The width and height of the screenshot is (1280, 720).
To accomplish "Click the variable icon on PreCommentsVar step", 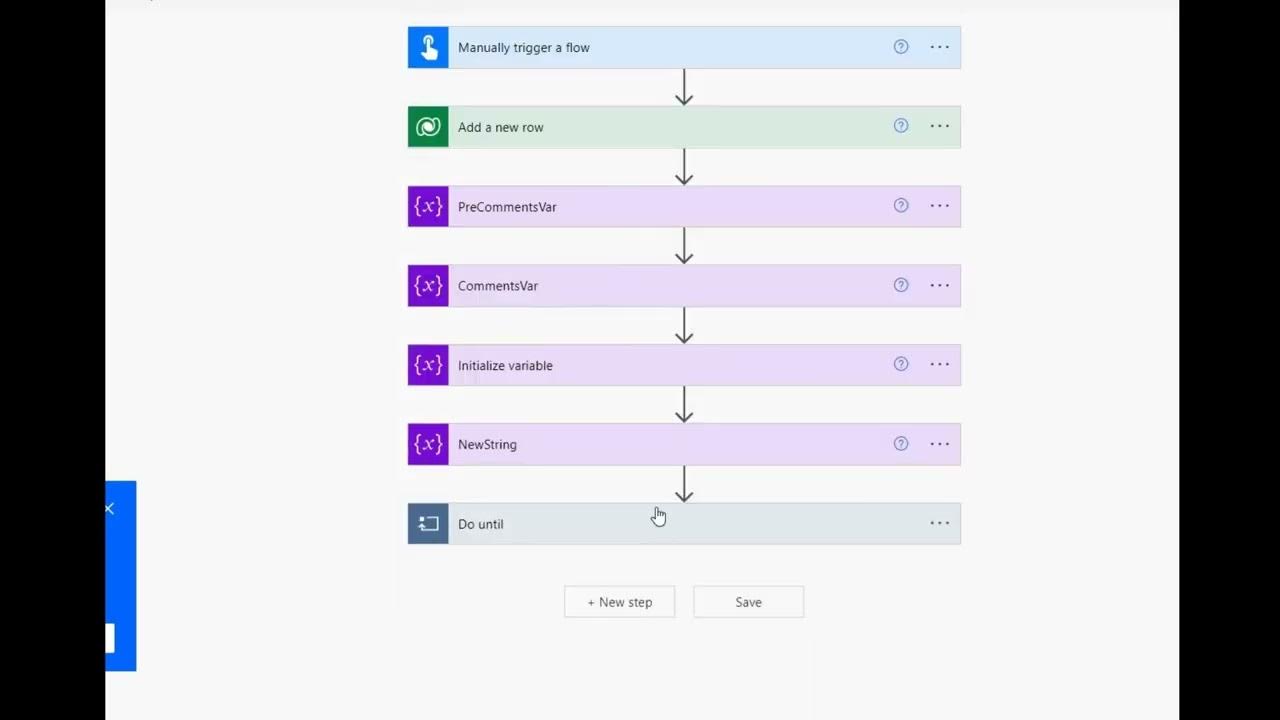I will [428, 206].
